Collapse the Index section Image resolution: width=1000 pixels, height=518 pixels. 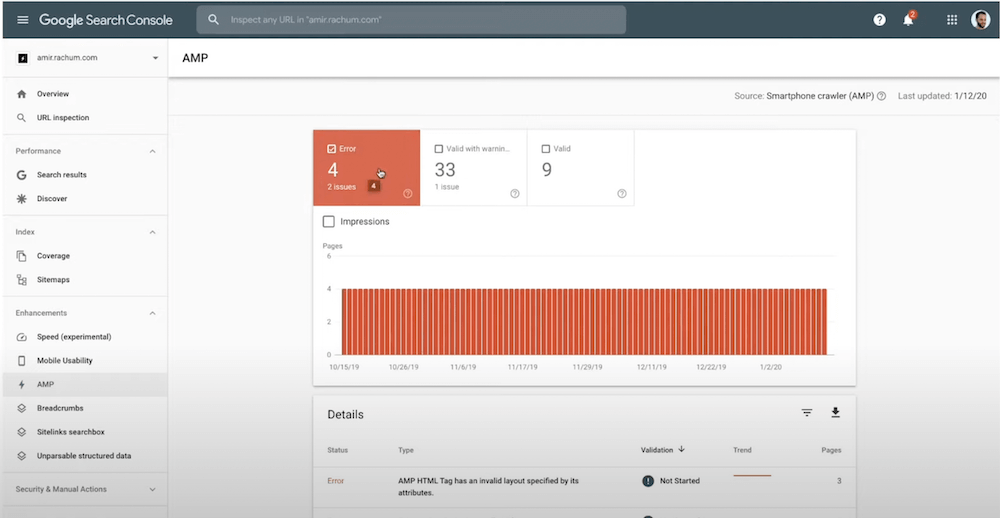(152, 232)
